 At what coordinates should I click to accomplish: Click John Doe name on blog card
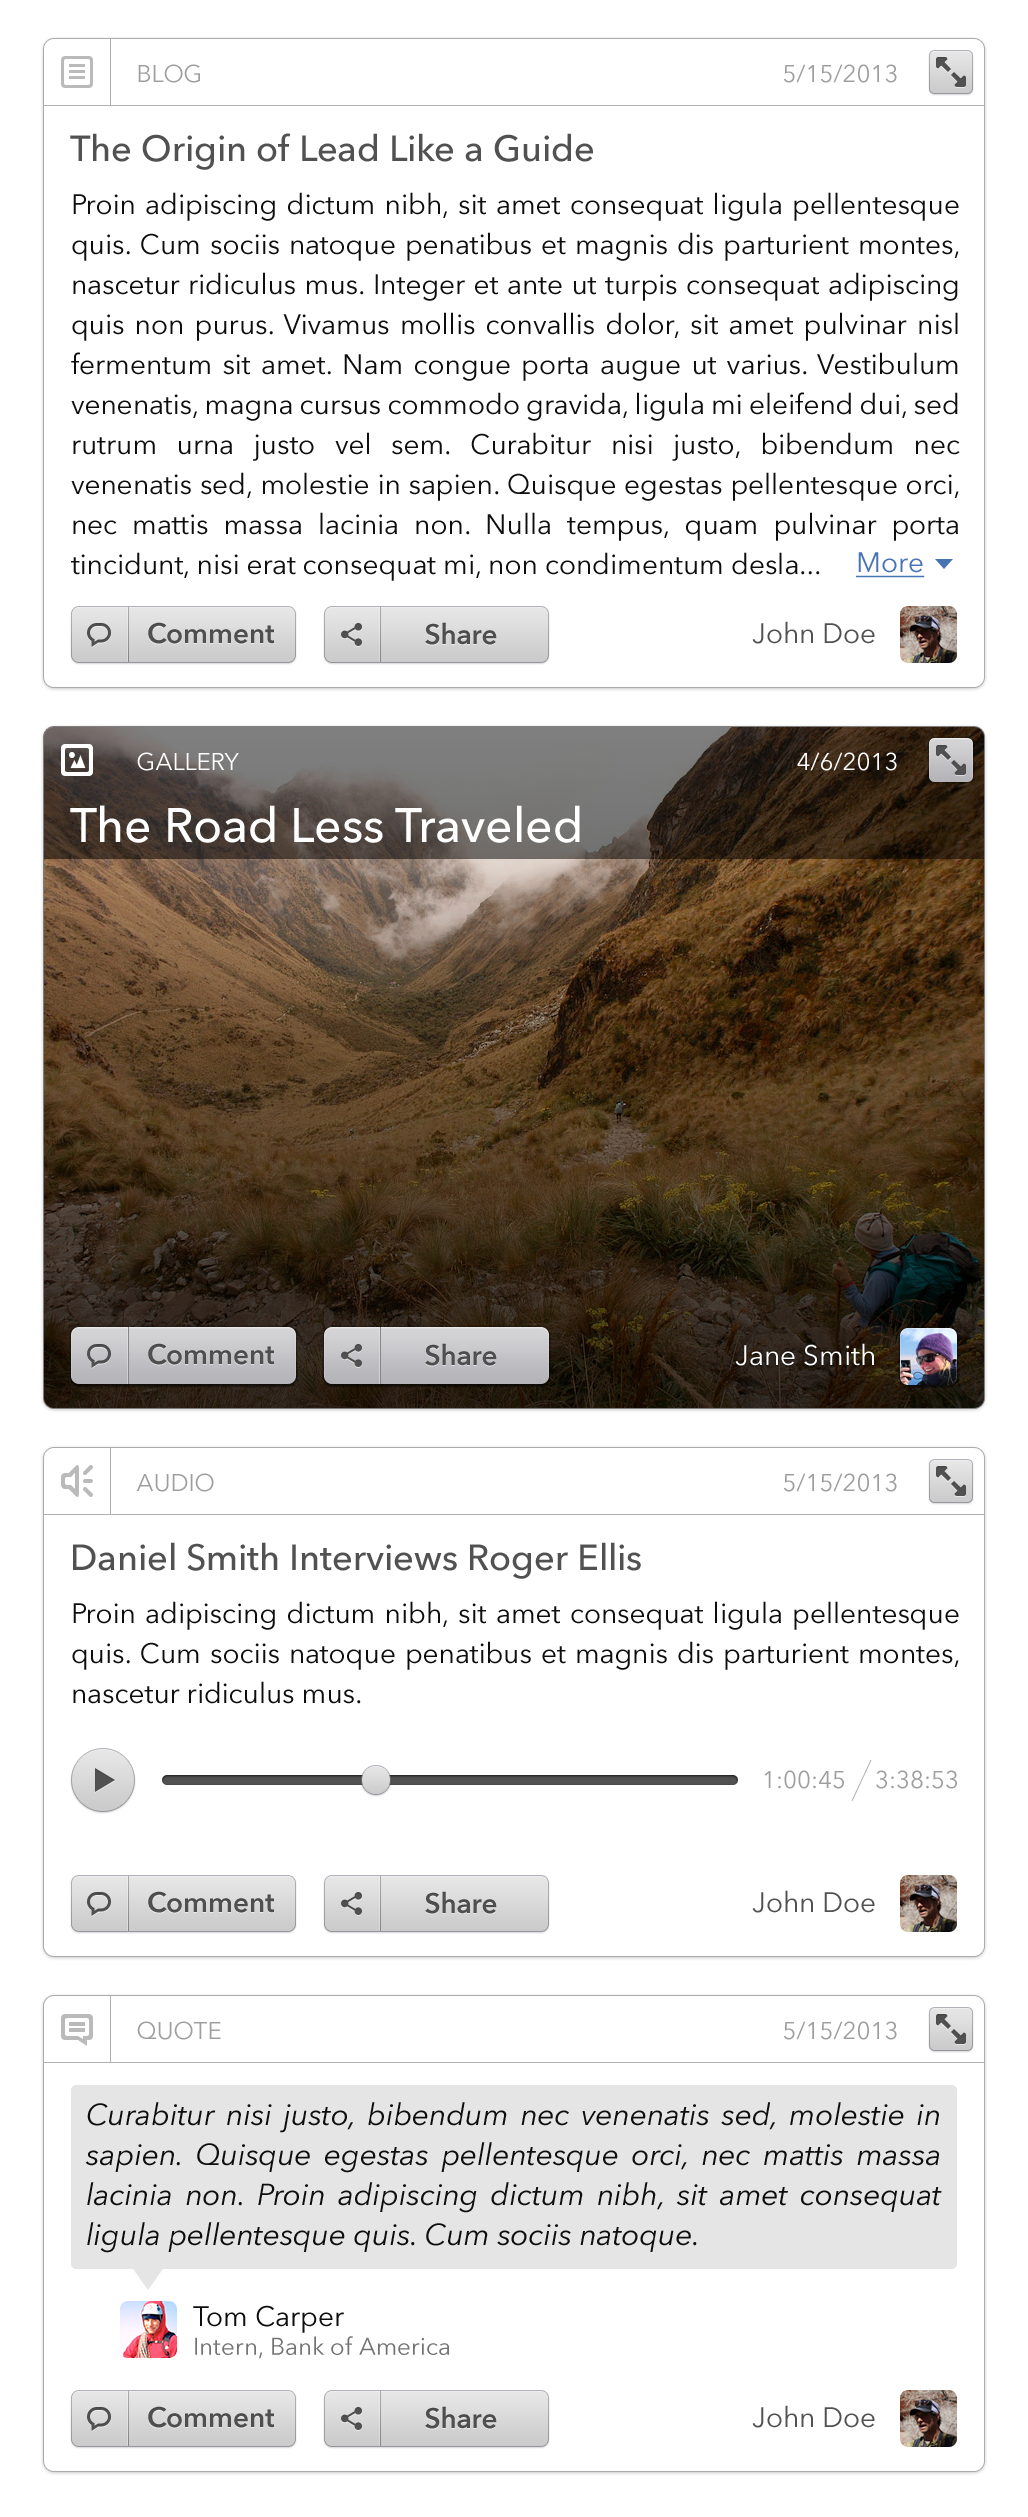(814, 634)
